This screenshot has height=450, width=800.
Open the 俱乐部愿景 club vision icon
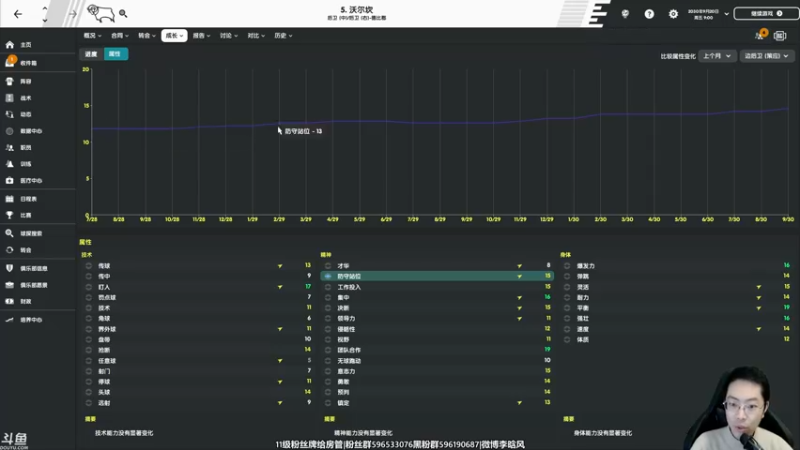click(x=10, y=285)
